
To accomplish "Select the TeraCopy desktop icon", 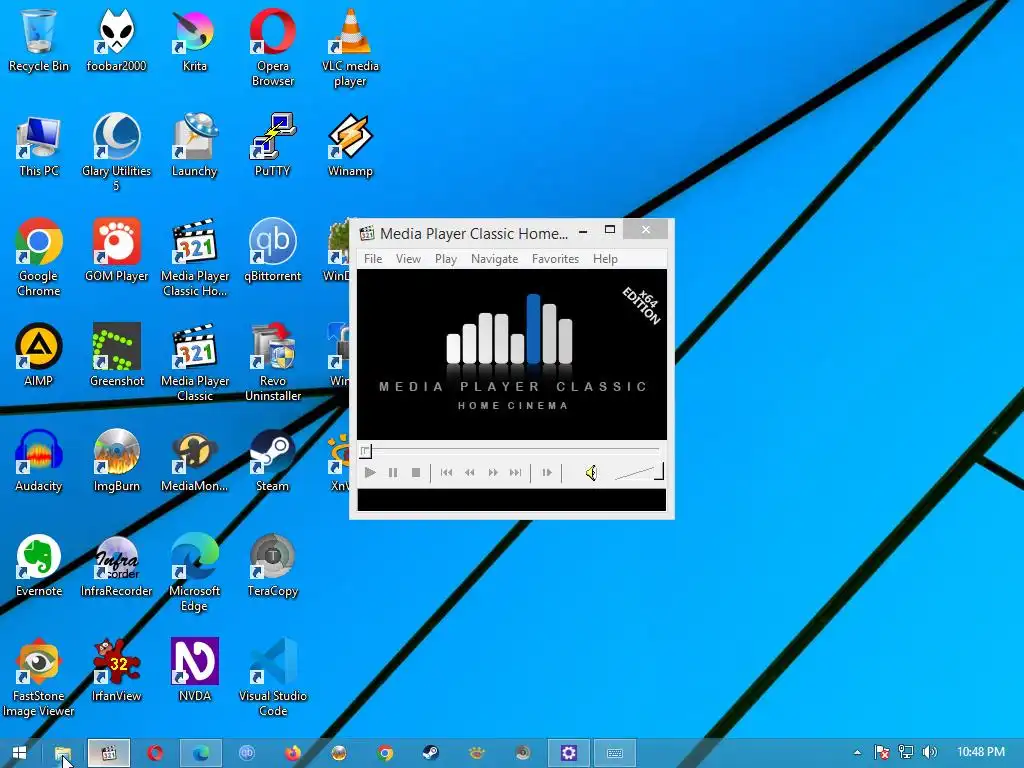I will pos(272,566).
